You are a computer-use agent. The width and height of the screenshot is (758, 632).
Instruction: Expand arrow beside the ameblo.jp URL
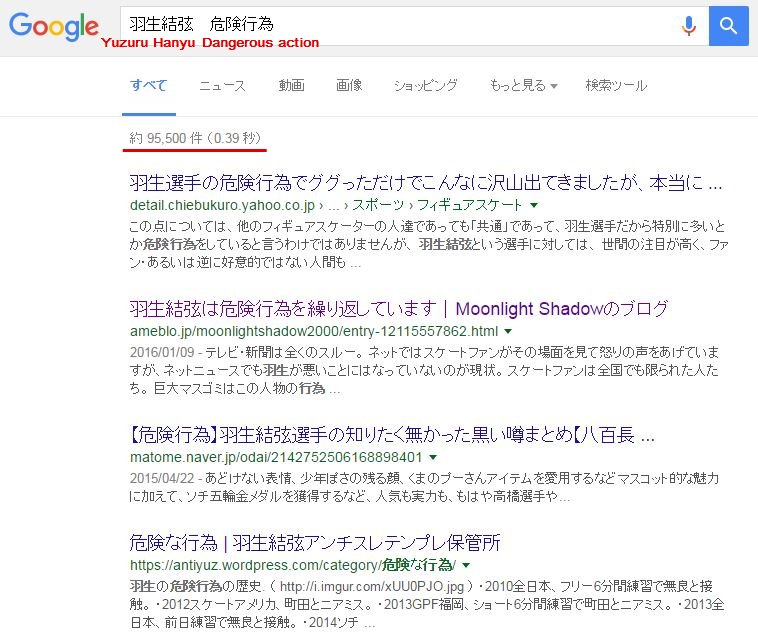pos(508,331)
